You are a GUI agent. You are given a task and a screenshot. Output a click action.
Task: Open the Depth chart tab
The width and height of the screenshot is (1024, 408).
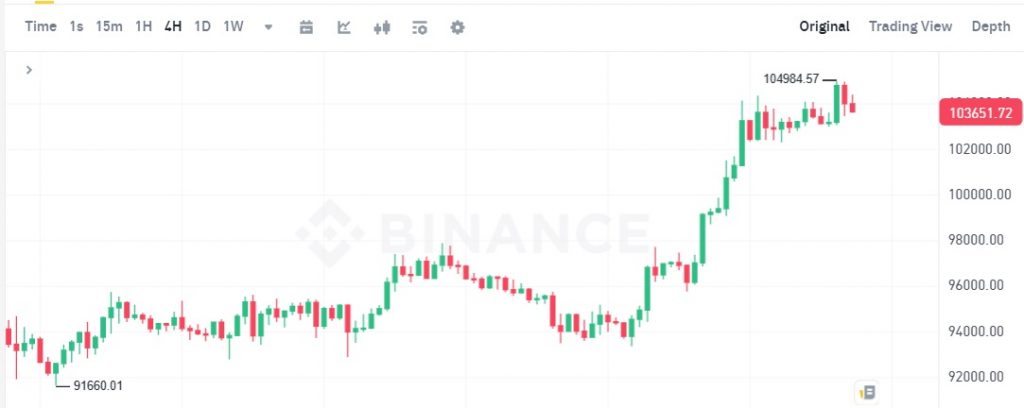(x=991, y=27)
